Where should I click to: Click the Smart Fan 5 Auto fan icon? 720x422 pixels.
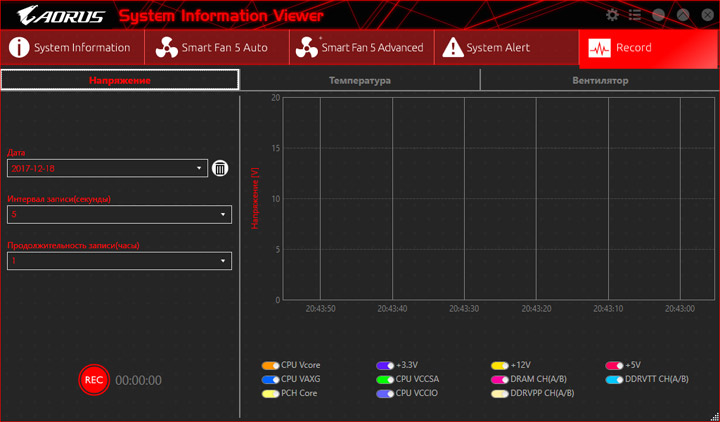tap(167, 48)
